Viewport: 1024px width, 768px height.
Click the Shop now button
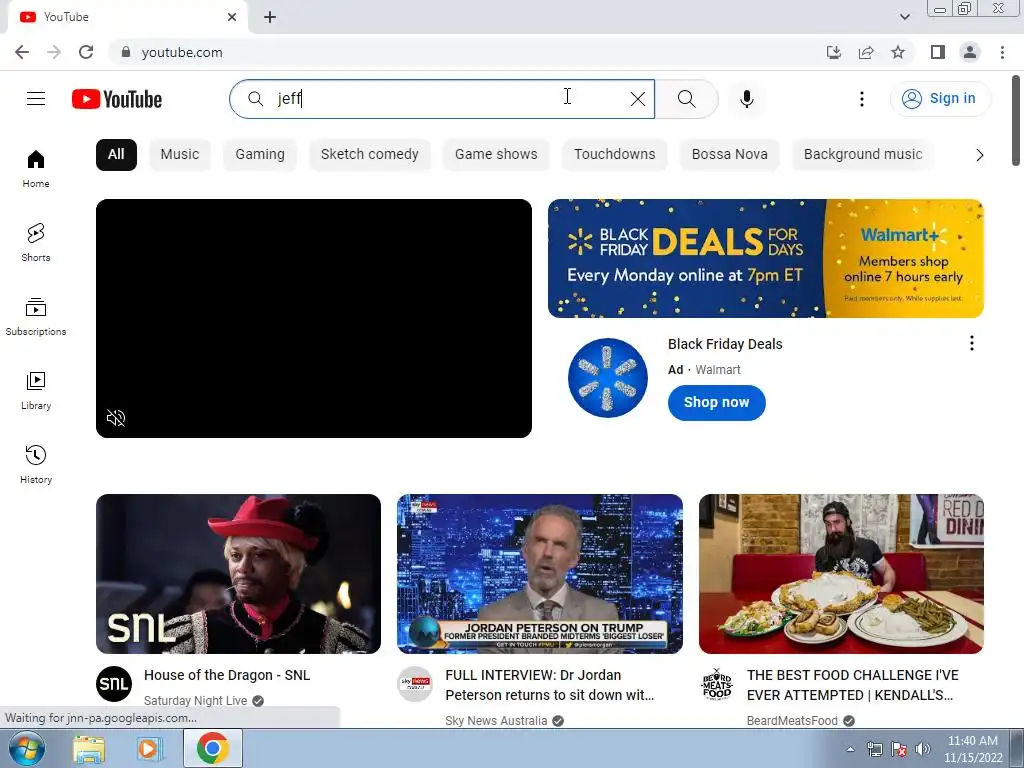point(716,402)
